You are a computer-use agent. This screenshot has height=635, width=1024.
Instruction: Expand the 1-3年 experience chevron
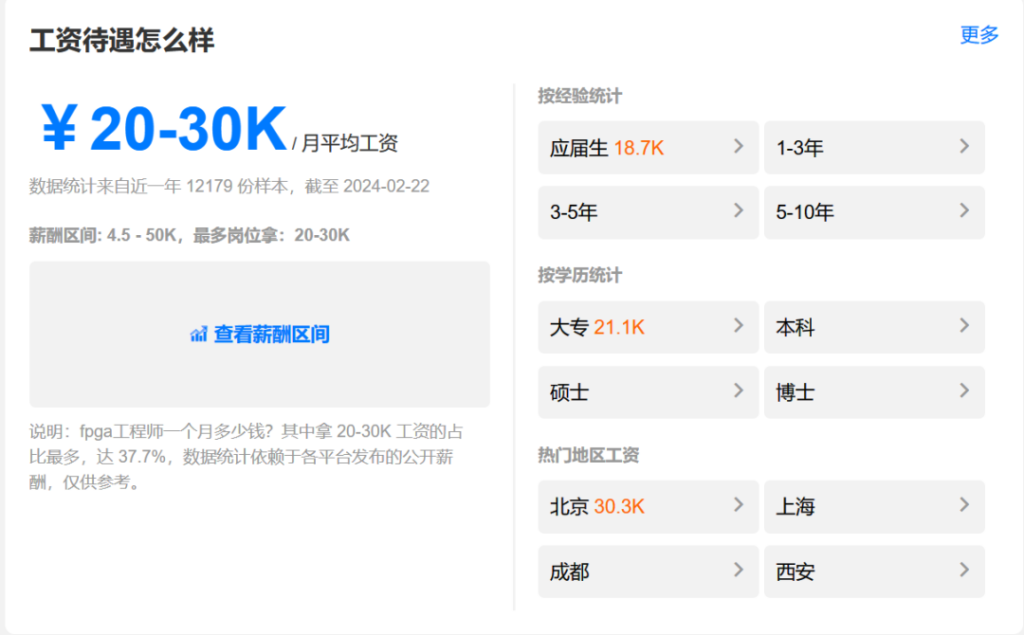pos(964,146)
